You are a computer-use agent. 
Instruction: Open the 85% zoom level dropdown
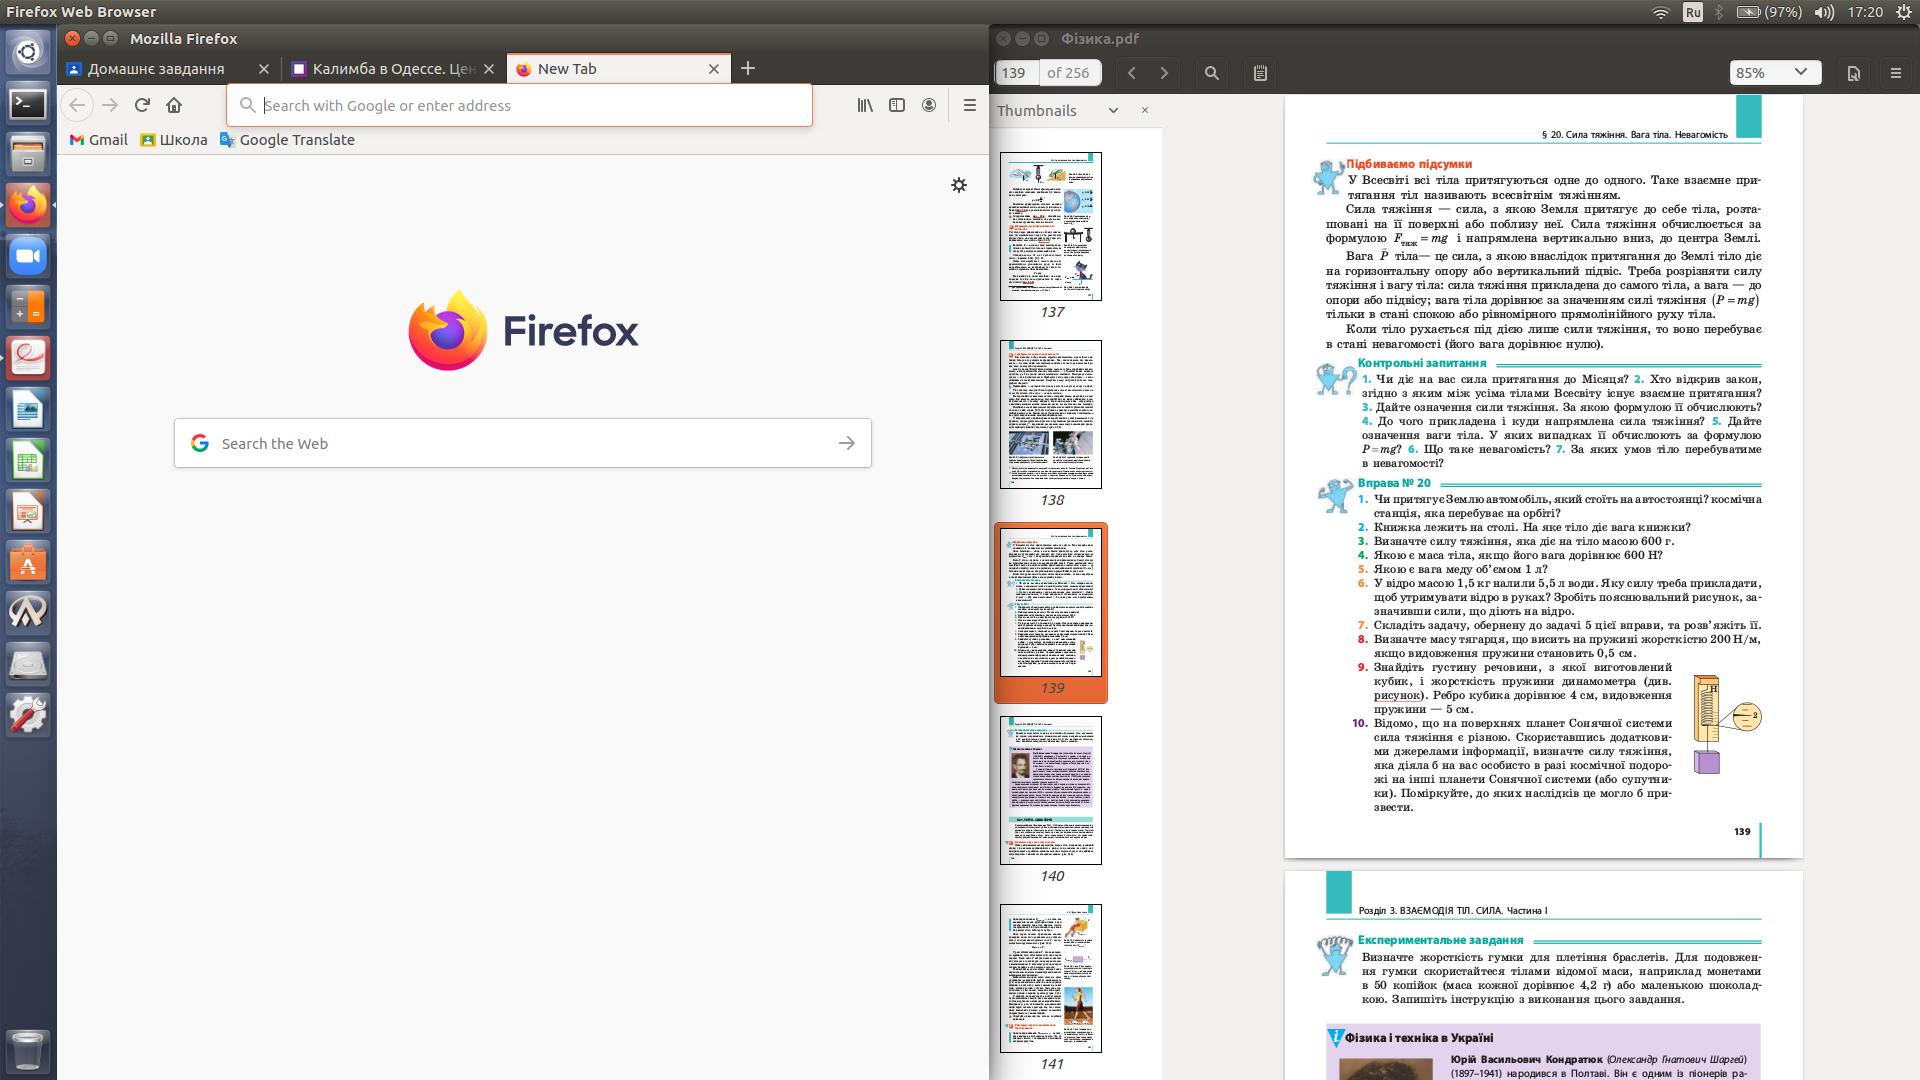[x=1775, y=73]
